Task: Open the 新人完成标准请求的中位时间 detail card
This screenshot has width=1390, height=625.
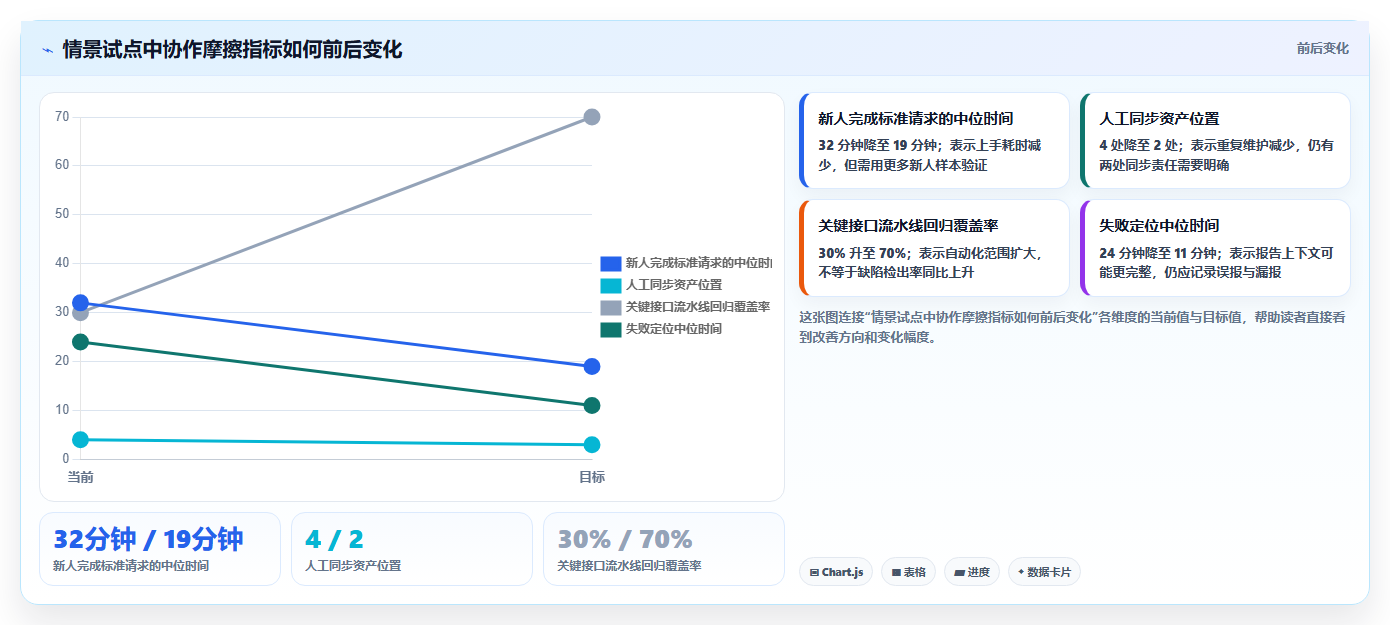Action: [x=934, y=141]
